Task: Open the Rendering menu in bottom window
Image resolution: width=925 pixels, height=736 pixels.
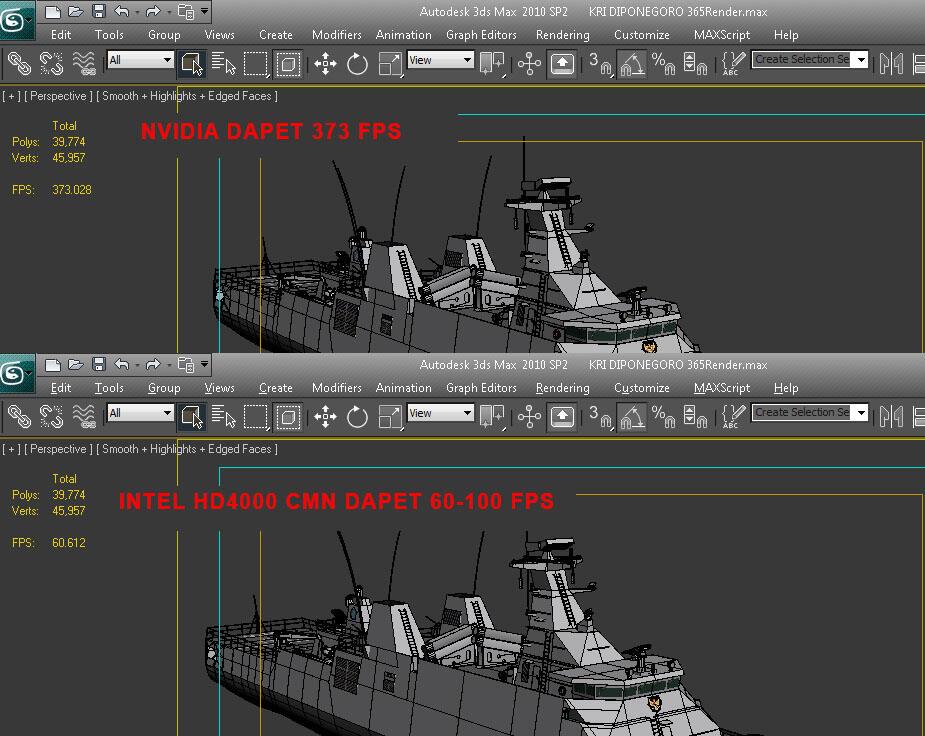Action: coord(562,388)
